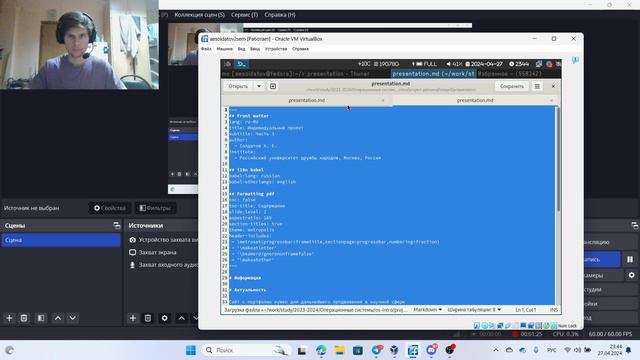Click the gedit vertical scrollbar
Image resolution: width=640 pixels, height=360 pixels.
(558, 159)
